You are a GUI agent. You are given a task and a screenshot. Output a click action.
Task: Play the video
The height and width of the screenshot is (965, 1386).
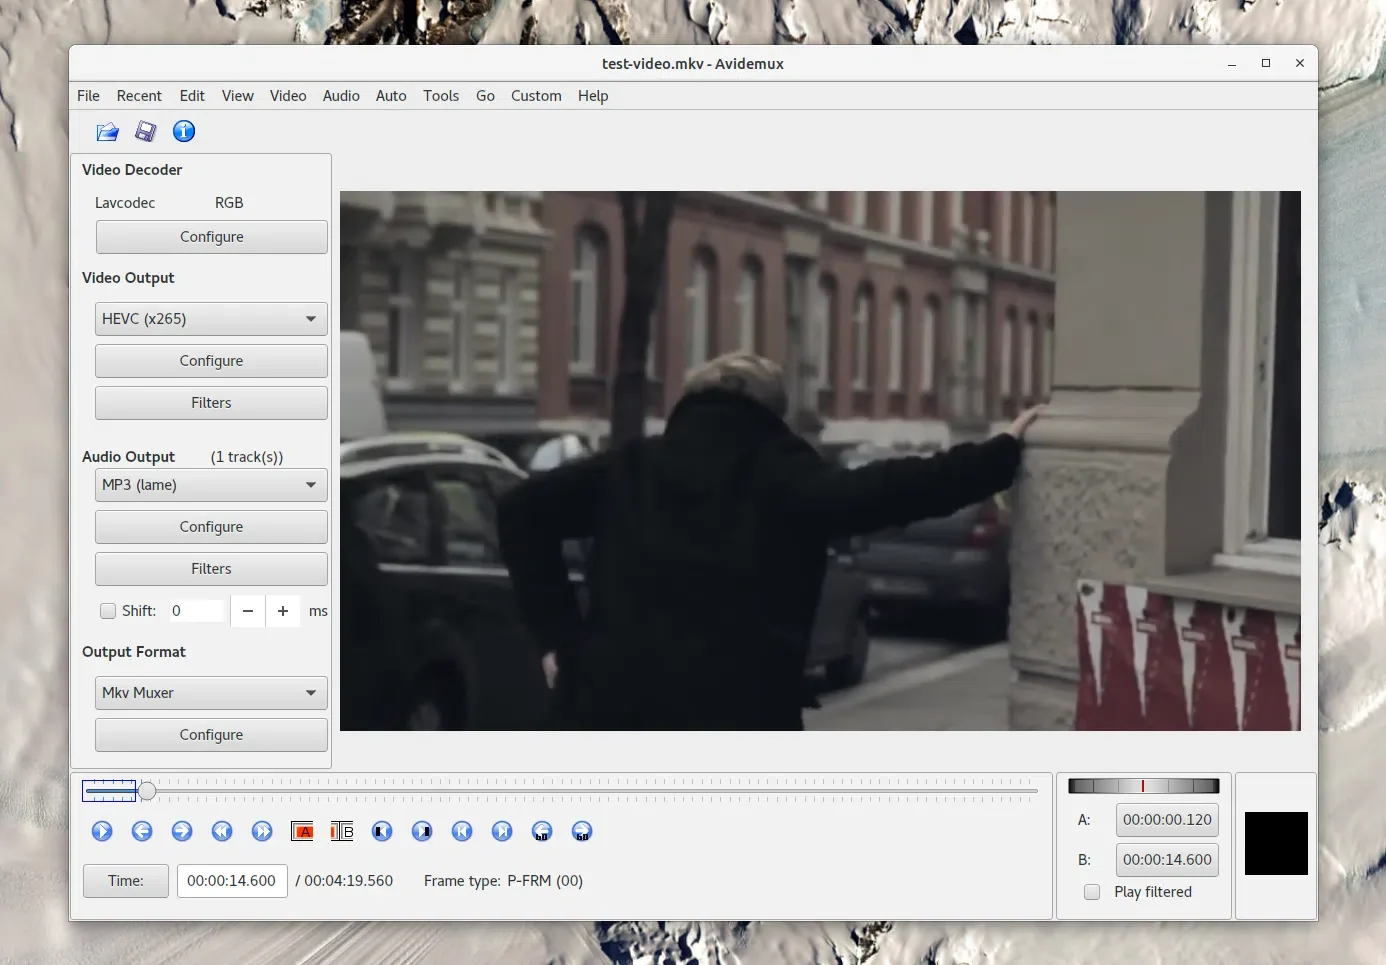102,831
